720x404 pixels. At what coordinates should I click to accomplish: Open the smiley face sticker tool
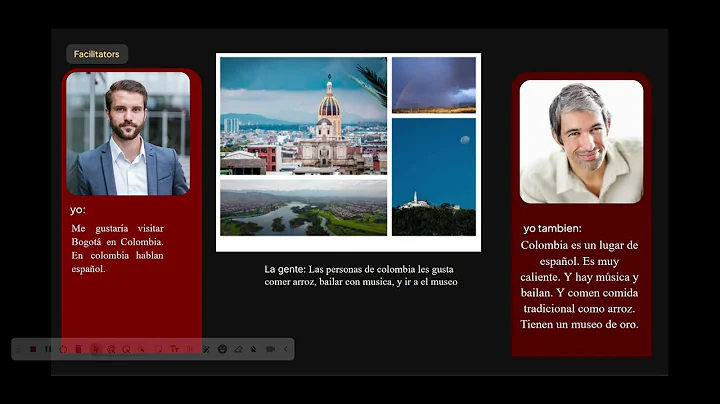tap(222, 349)
